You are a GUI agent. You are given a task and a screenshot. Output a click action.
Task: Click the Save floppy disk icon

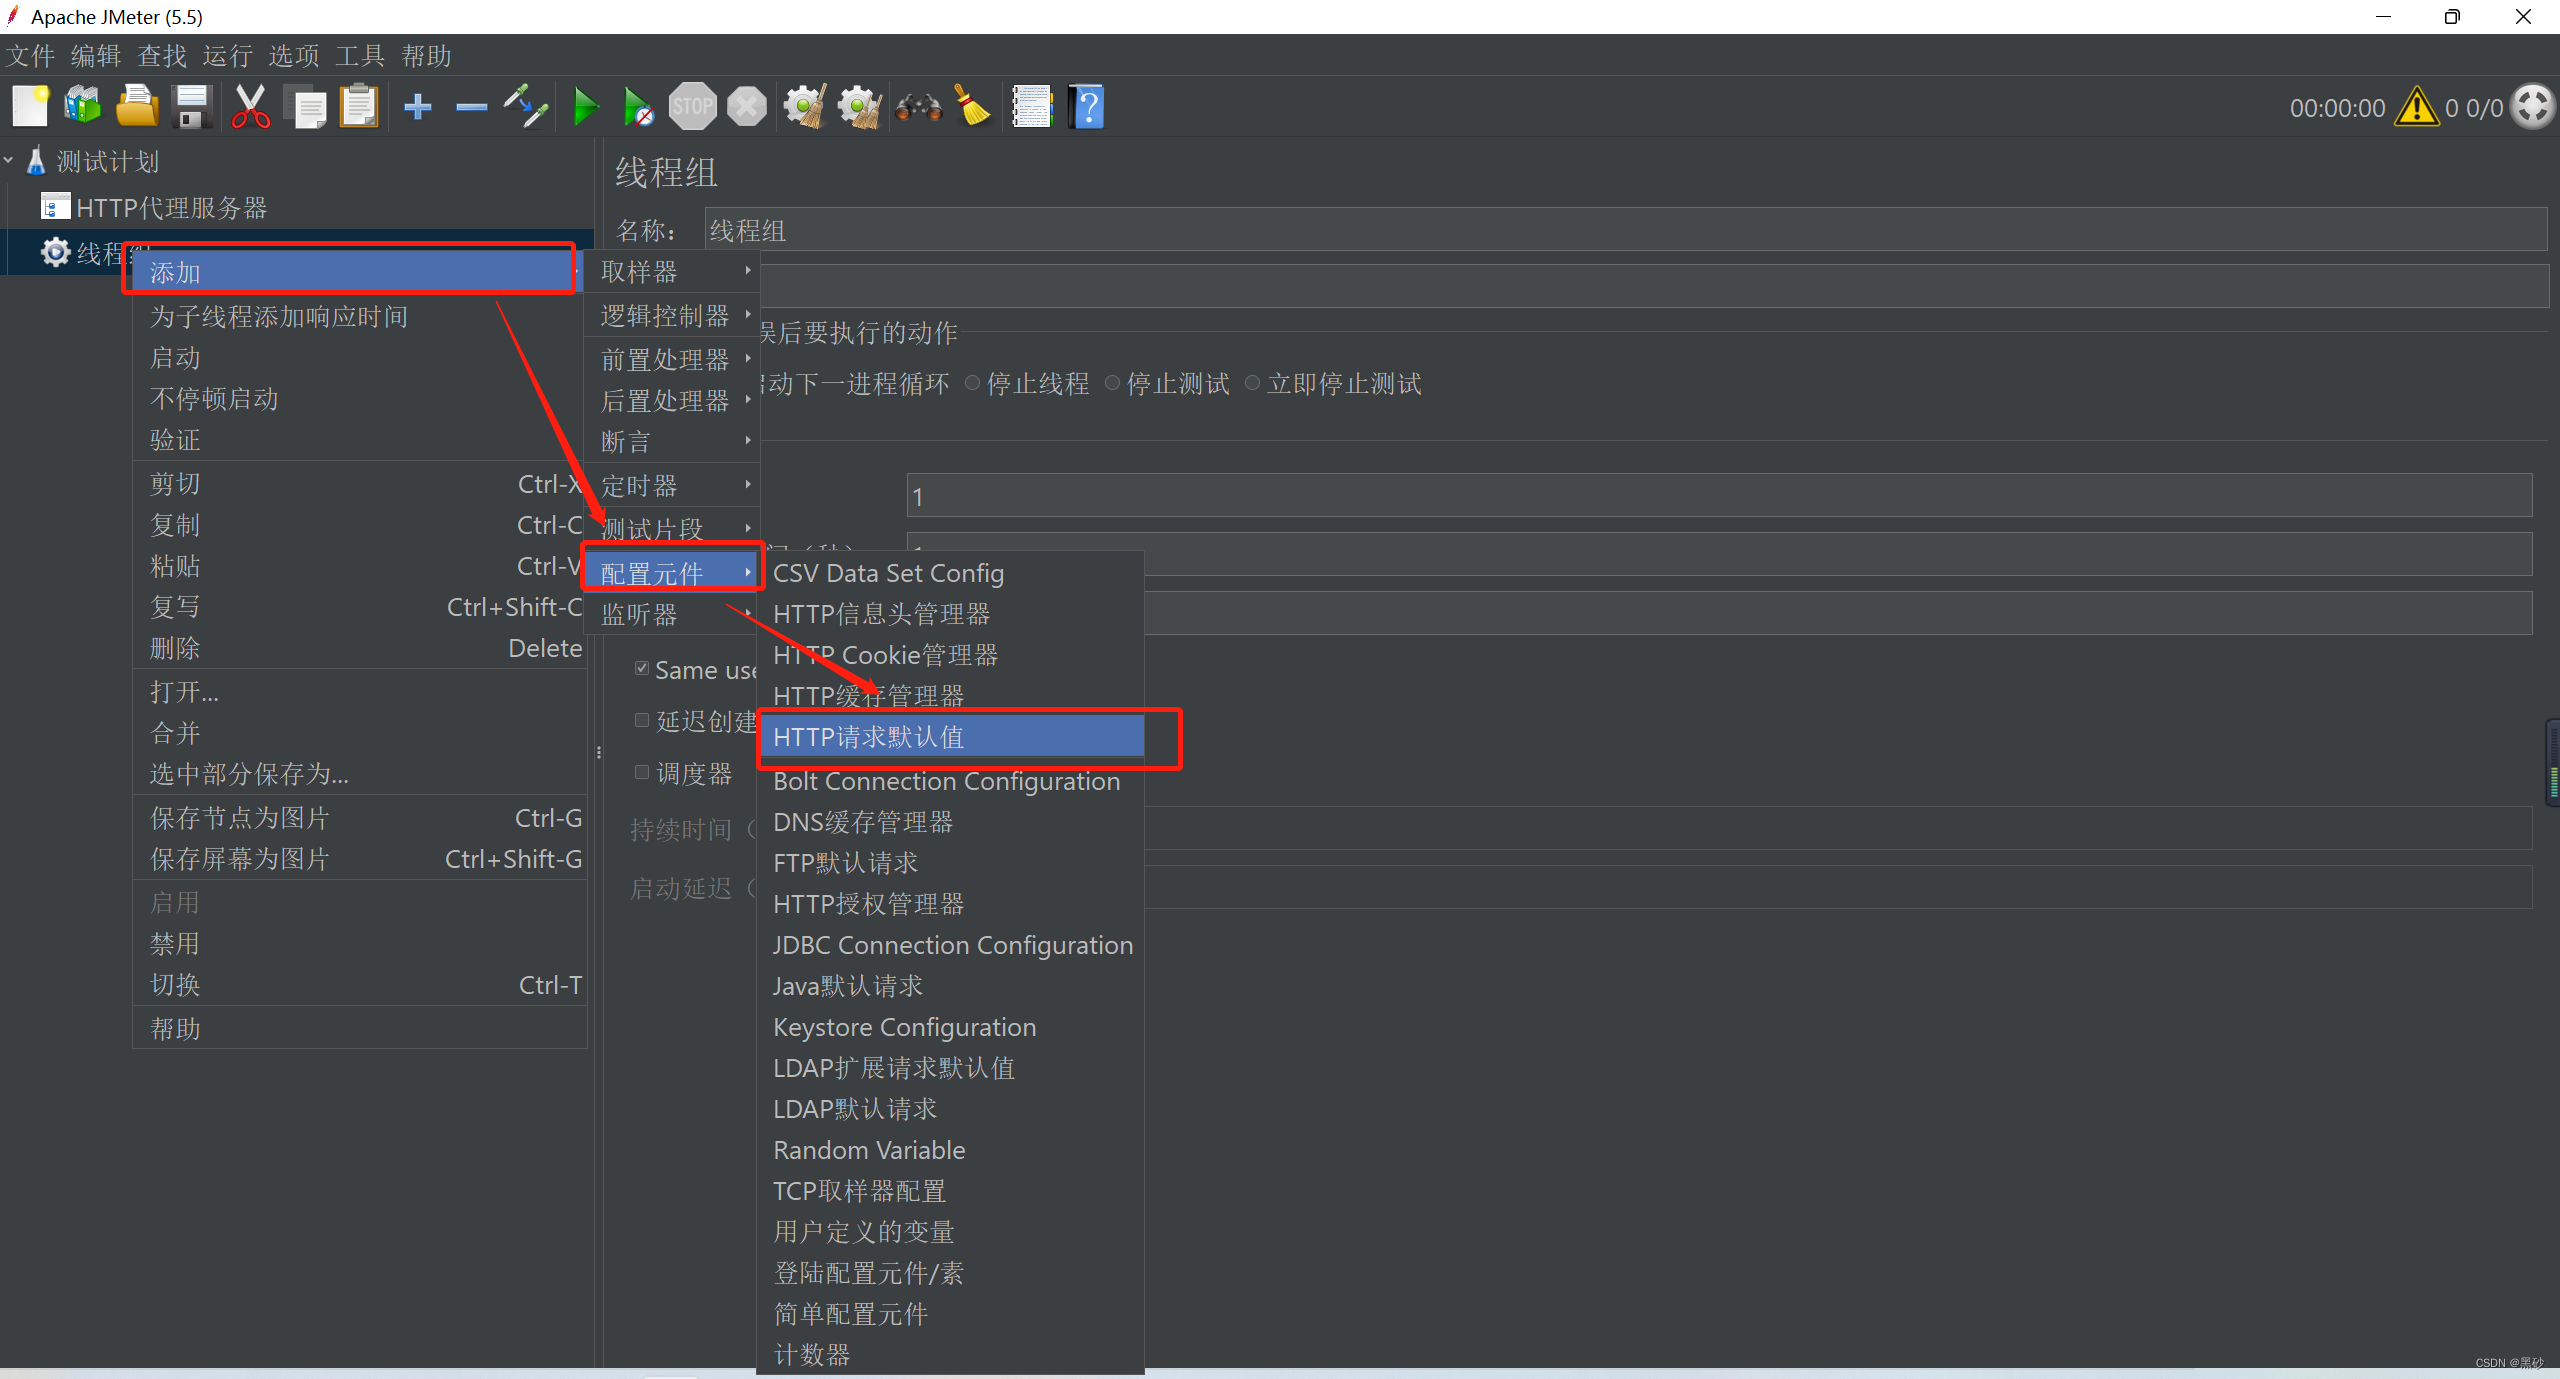coord(192,107)
